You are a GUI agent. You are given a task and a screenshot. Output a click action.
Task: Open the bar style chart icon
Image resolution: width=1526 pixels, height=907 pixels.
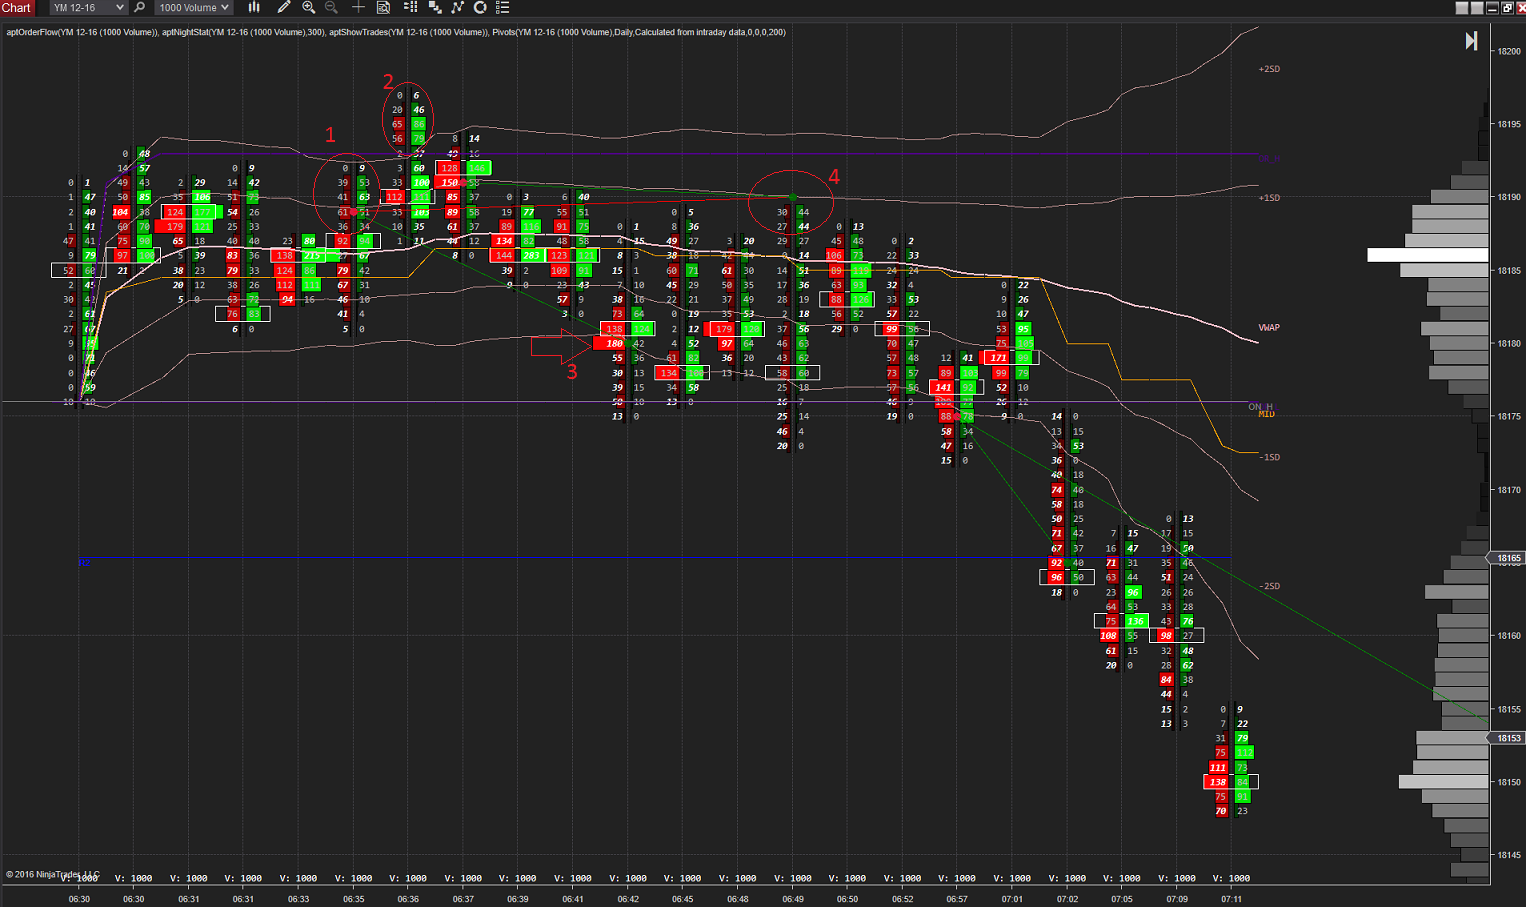[x=254, y=7]
